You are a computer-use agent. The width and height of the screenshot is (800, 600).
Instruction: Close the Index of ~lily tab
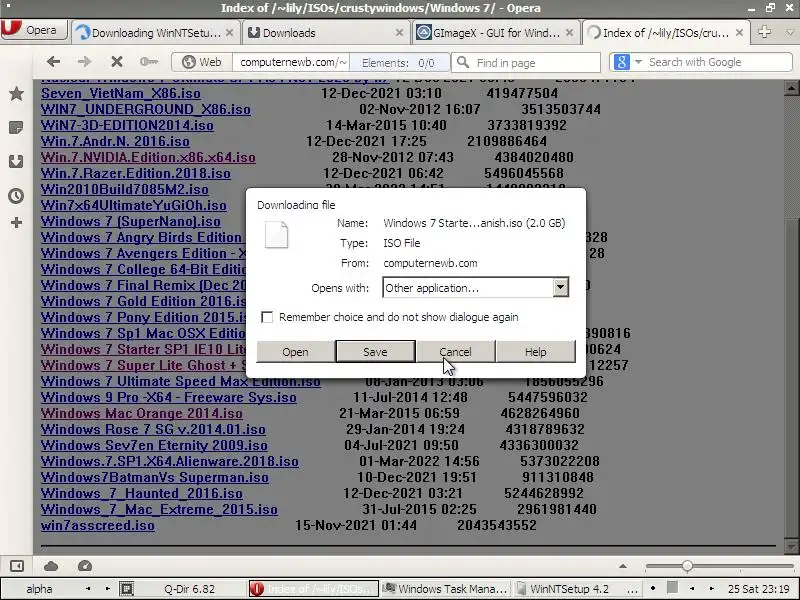(739, 33)
